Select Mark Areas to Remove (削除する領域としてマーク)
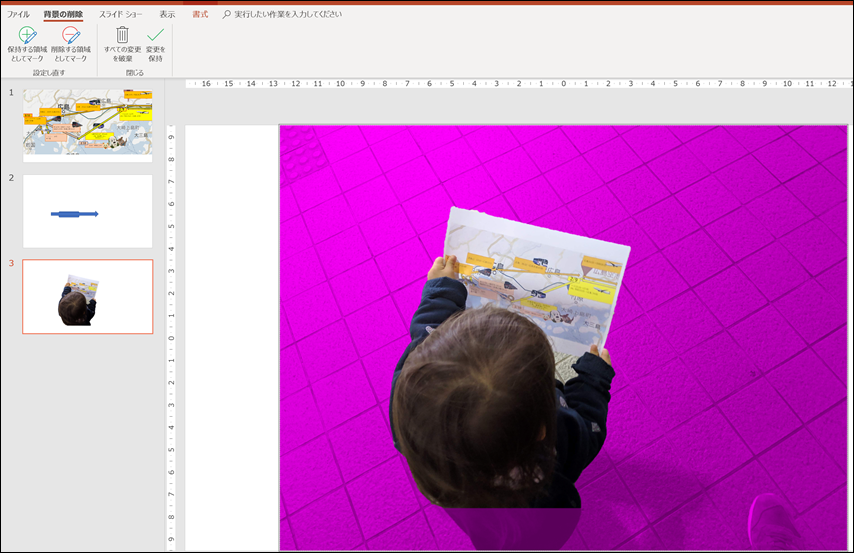Screen dimensions: 854x553 pyautogui.click(x=71, y=45)
